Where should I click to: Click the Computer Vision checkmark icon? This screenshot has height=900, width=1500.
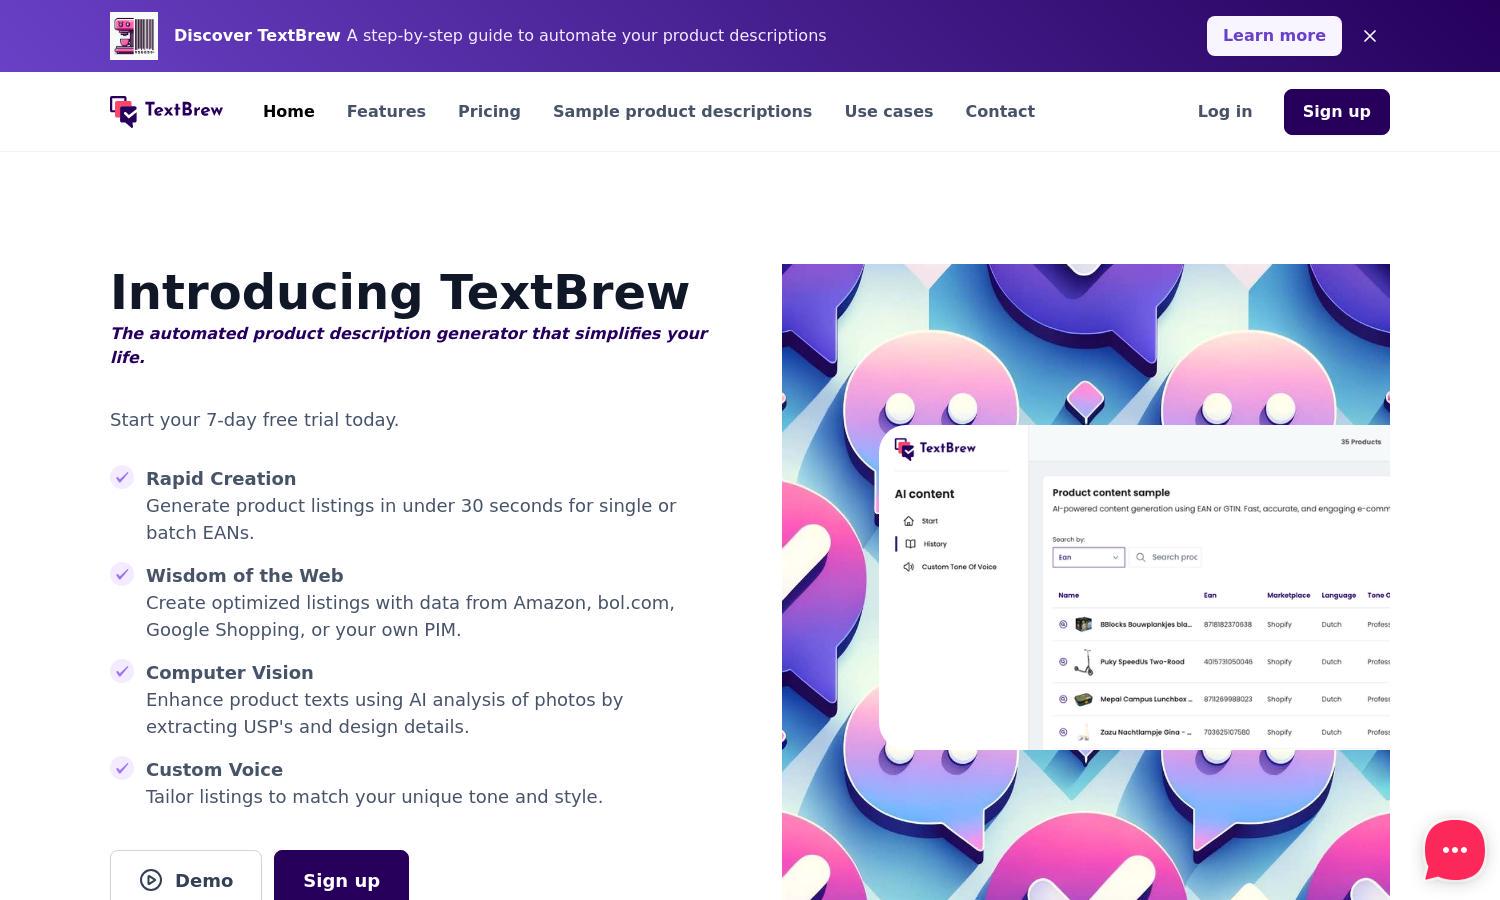click(122, 671)
